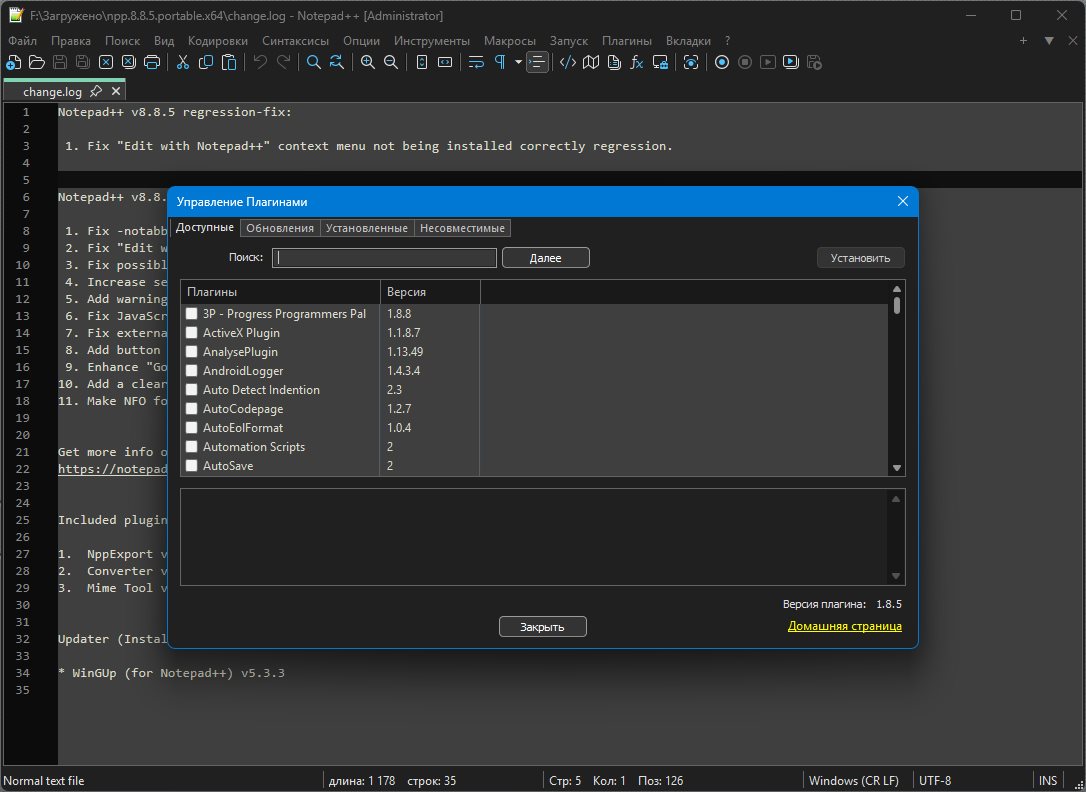Enable the AutoSave plugin checkbox

[192, 466]
